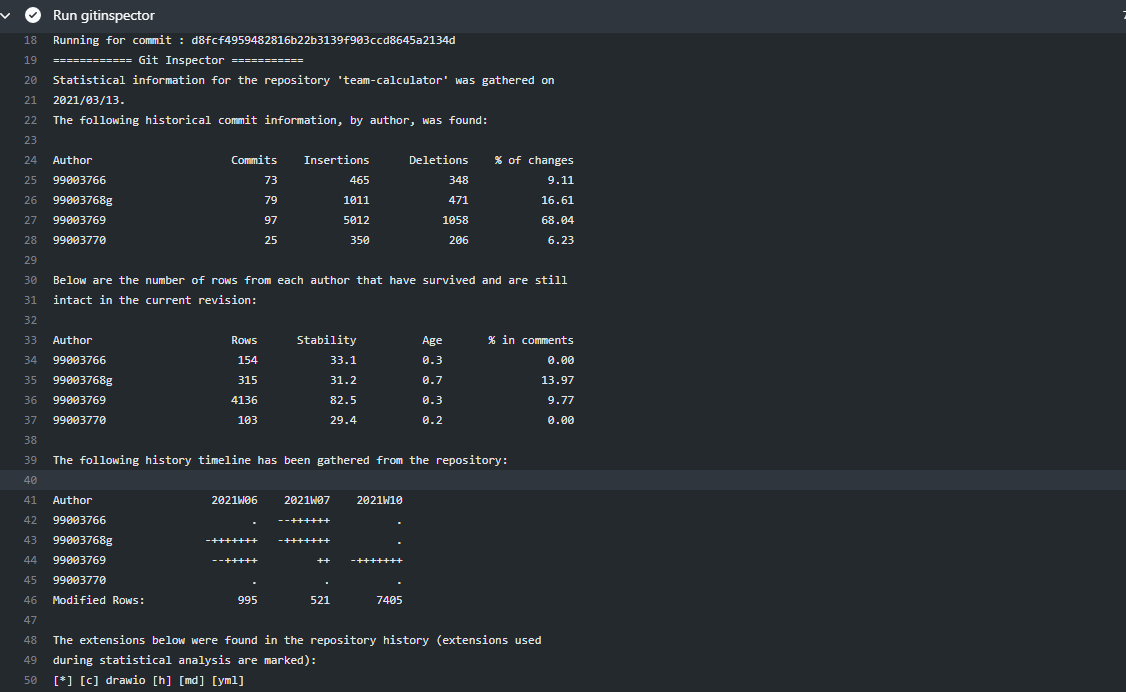
Task: Click age value 0.7
Action: click(x=432, y=380)
